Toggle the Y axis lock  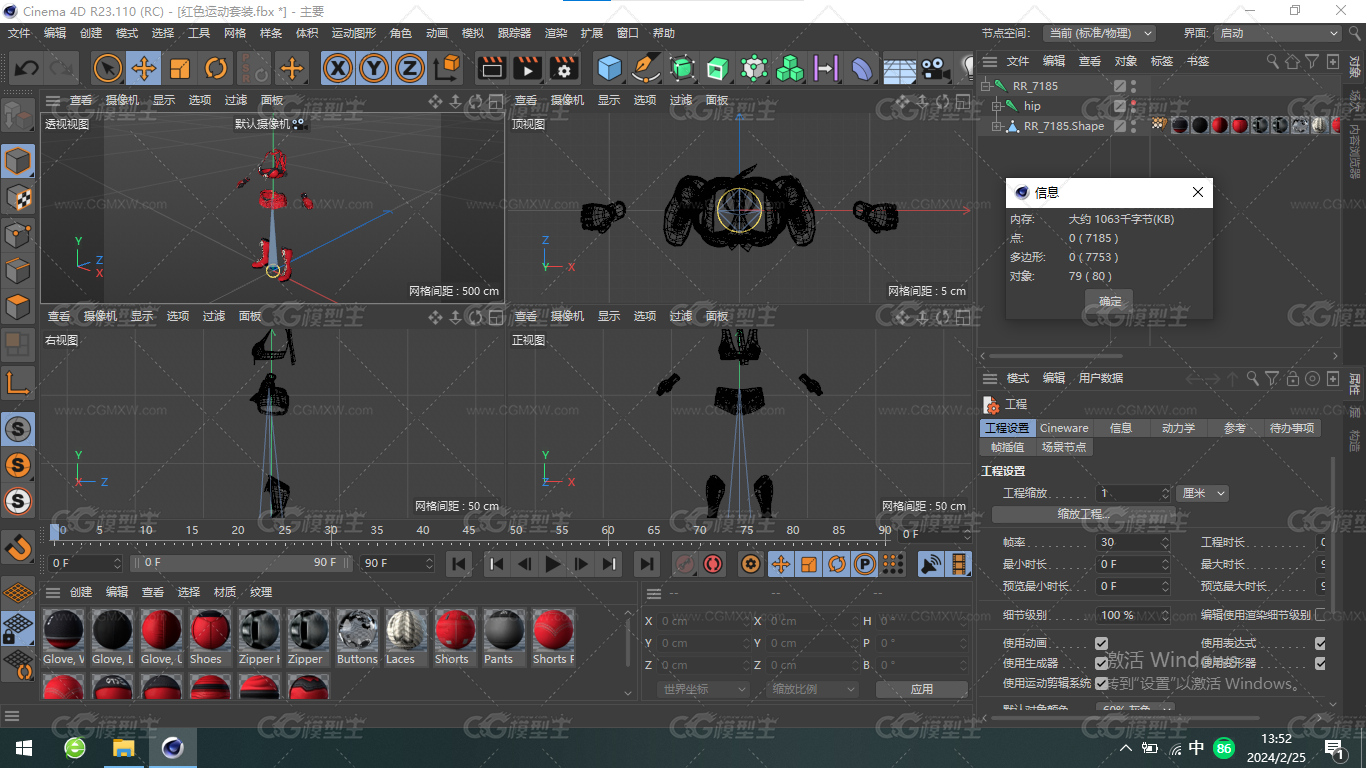pos(374,68)
